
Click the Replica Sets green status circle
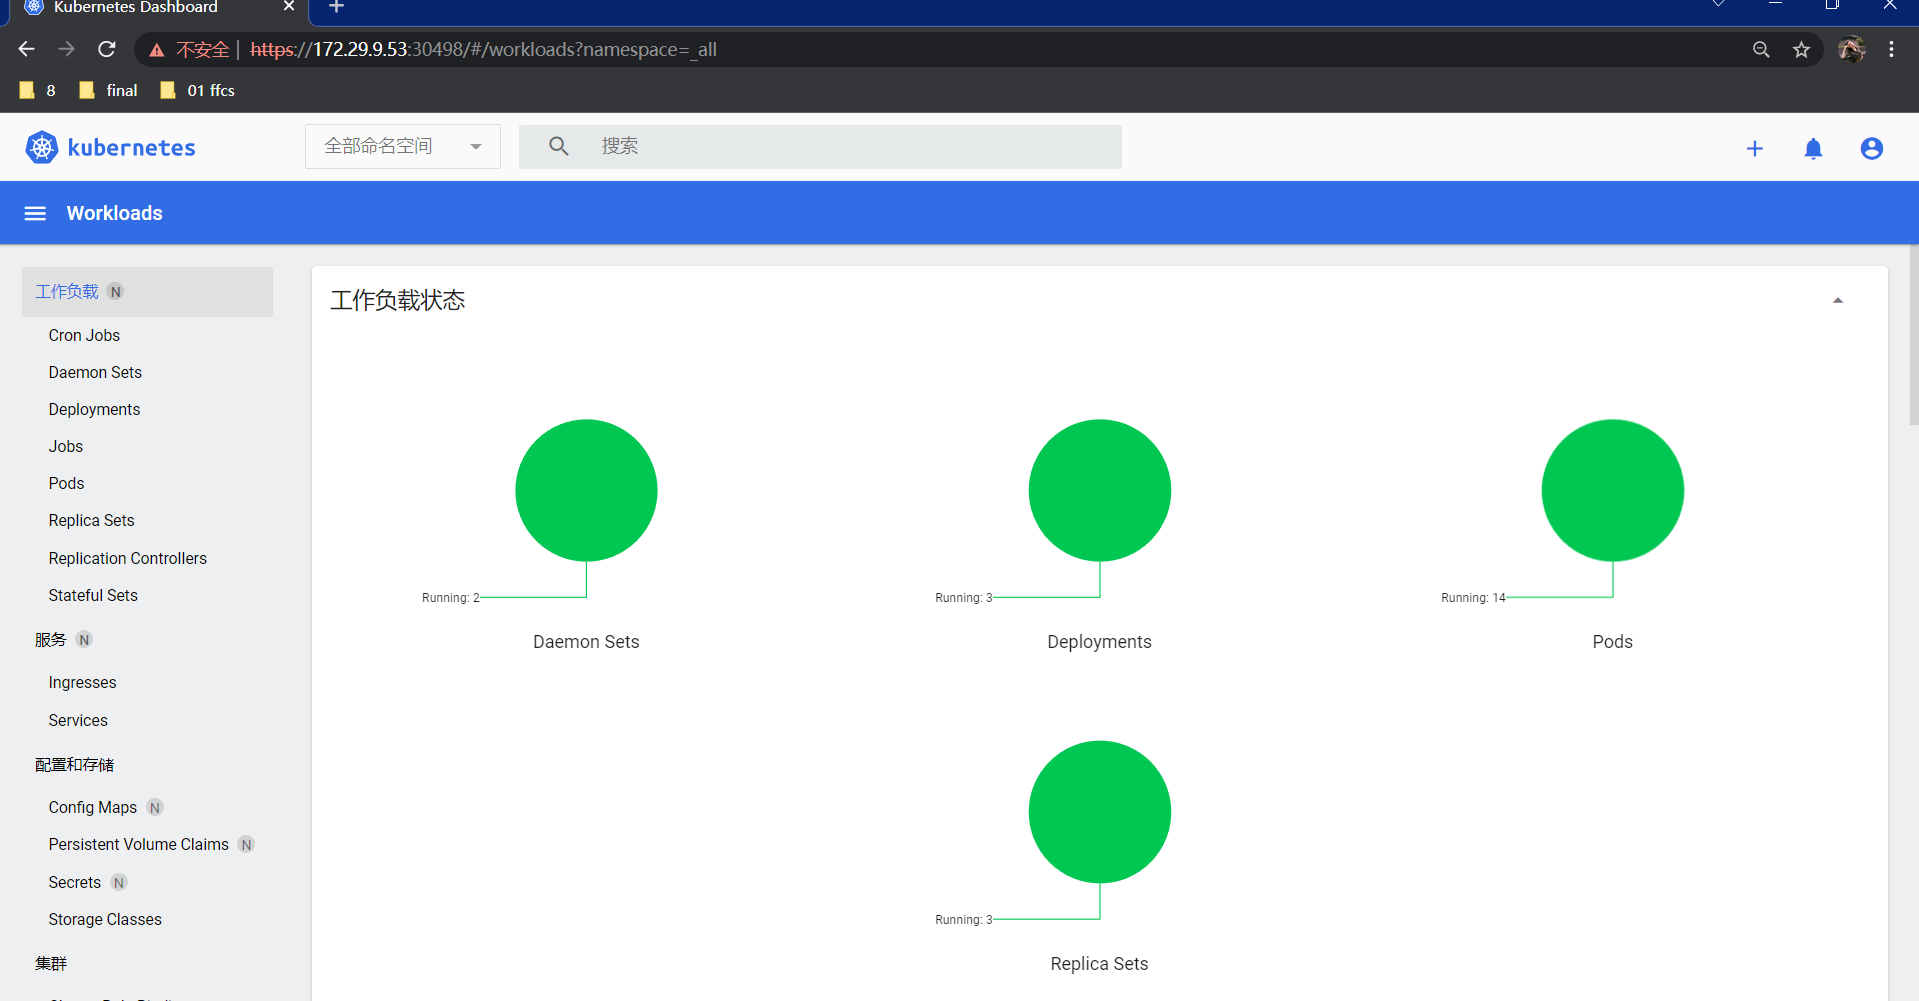tap(1100, 812)
